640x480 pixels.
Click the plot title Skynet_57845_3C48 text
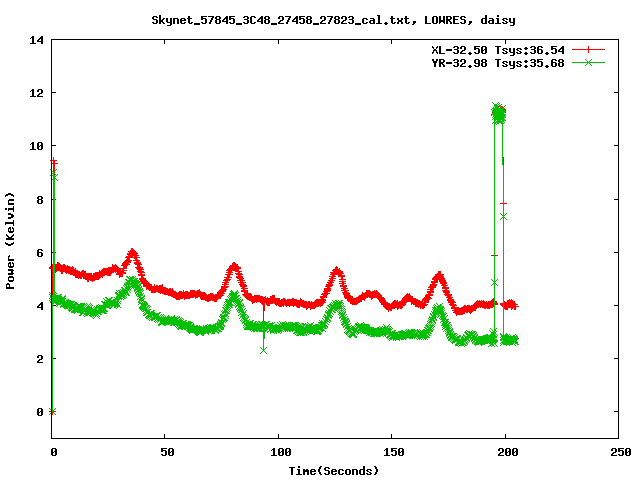[333, 20]
